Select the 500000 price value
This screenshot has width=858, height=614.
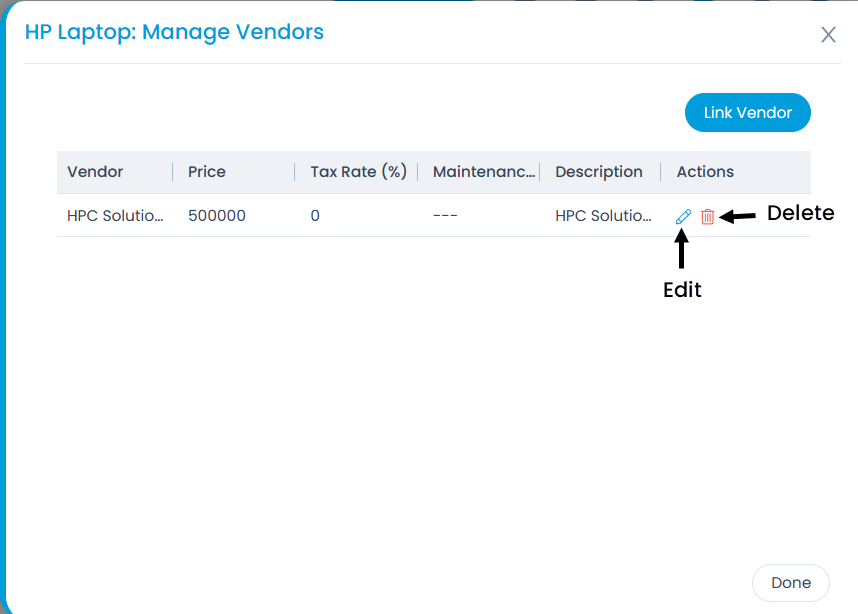[216, 215]
